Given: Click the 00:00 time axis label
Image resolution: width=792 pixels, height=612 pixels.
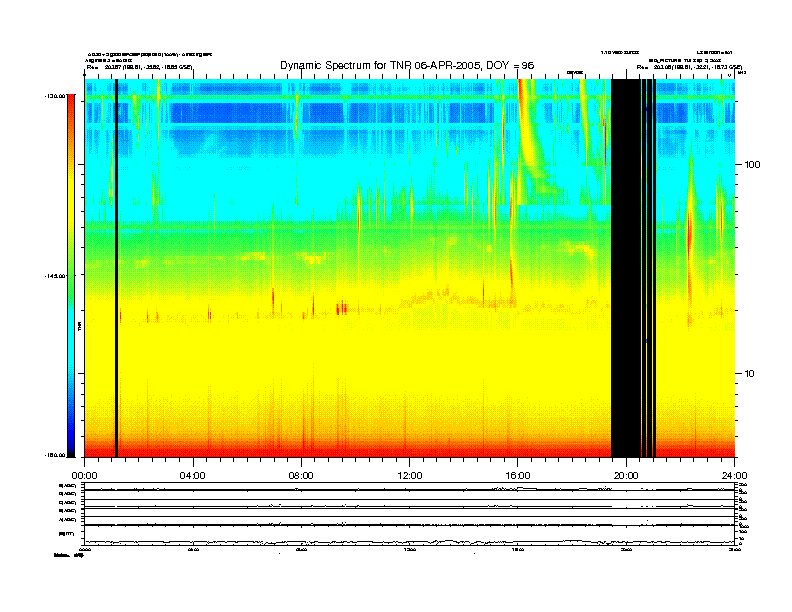Looking at the screenshot, I should click(x=84, y=475).
